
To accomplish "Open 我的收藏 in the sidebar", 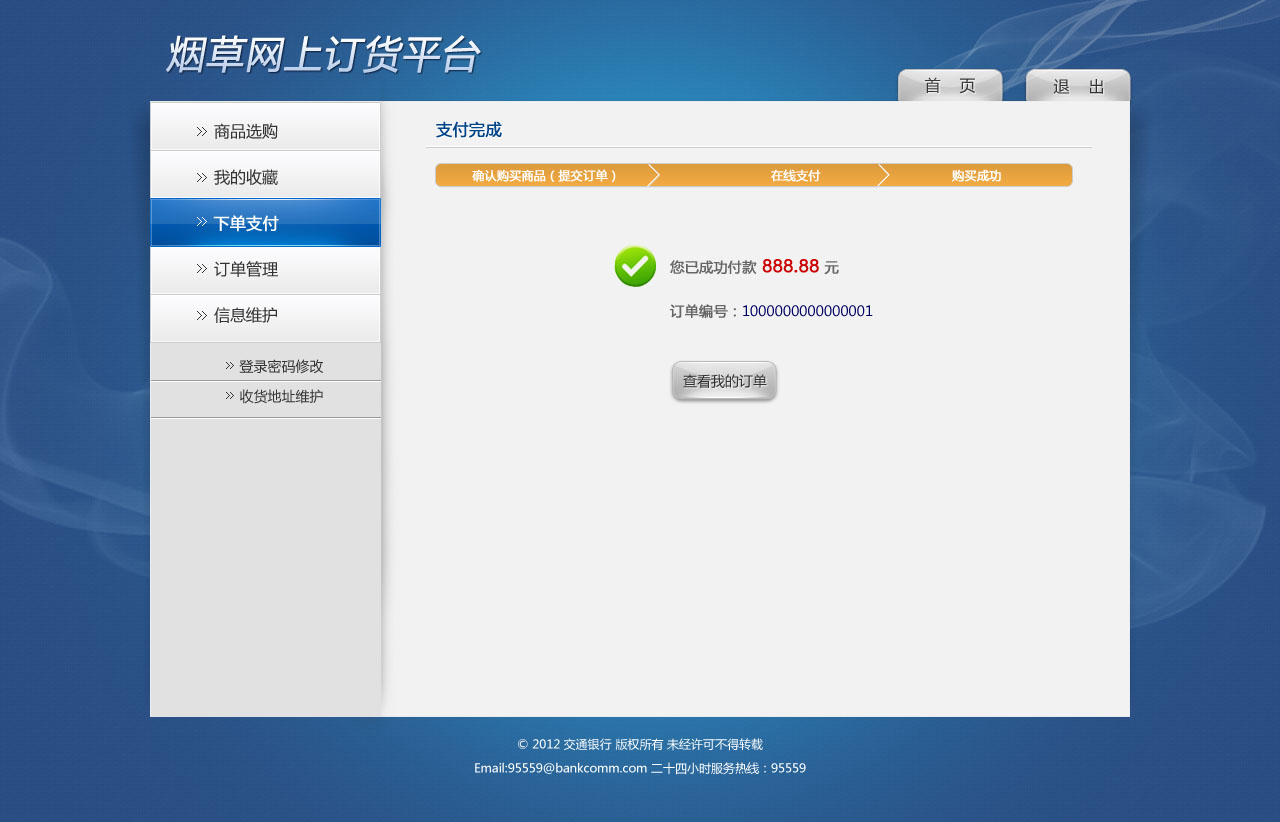I will tap(265, 175).
